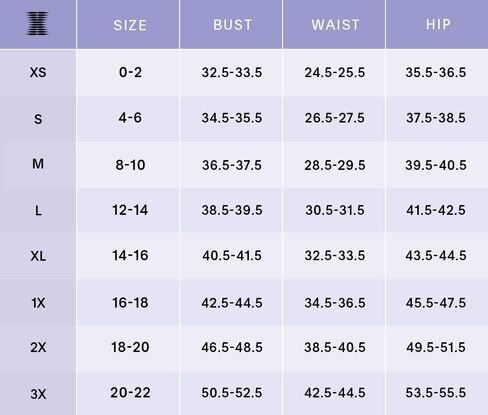This screenshot has height=415, width=488.
Task: Click the measuring tape icon in header
Action: point(37,23)
